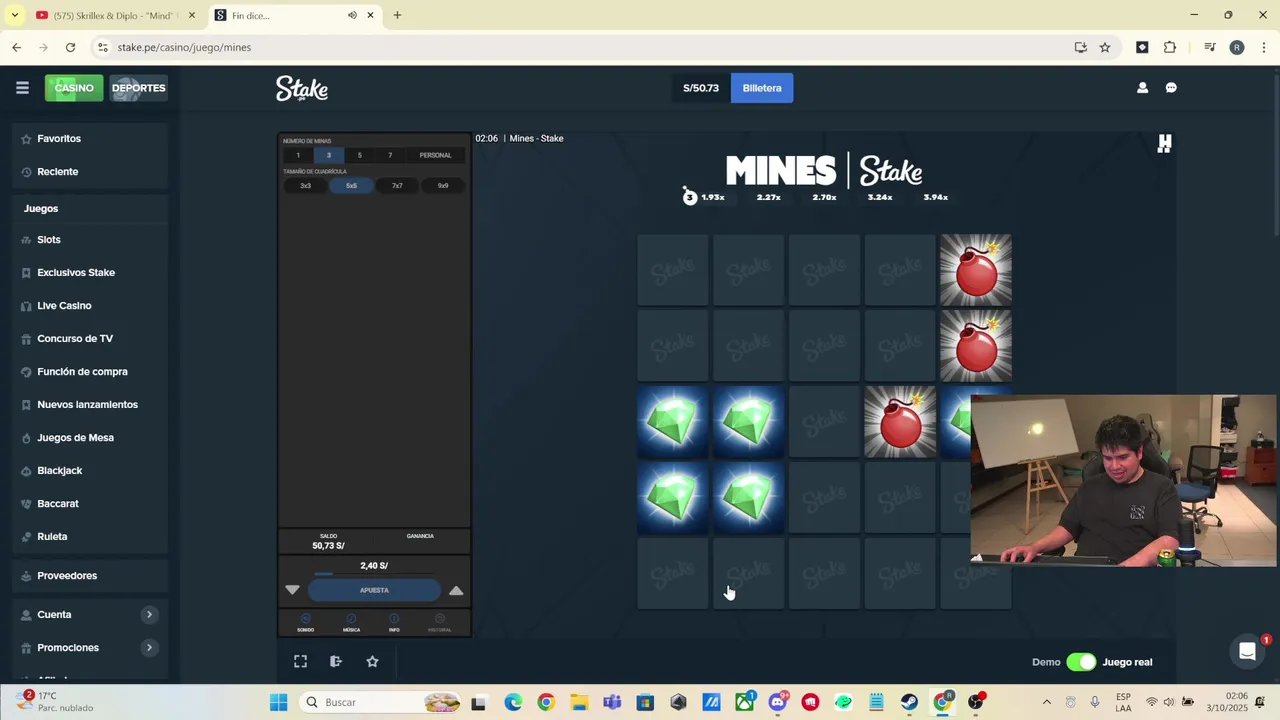
Task: Open live support chat widget
Action: [x=1247, y=652]
